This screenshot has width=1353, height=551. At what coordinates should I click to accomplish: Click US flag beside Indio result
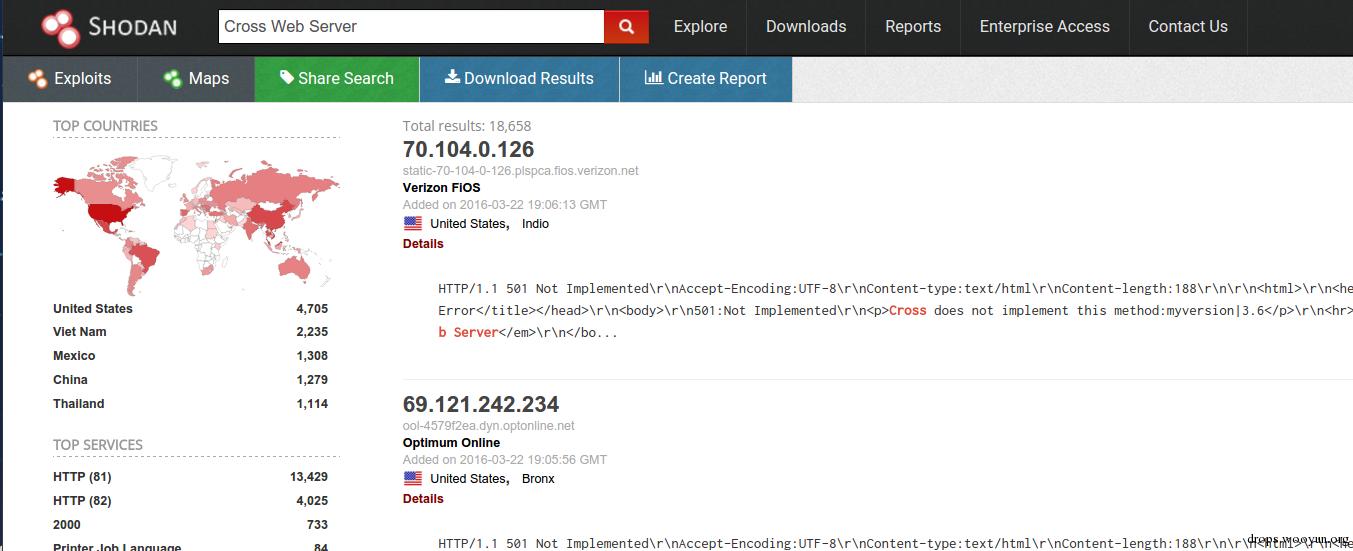click(x=412, y=223)
